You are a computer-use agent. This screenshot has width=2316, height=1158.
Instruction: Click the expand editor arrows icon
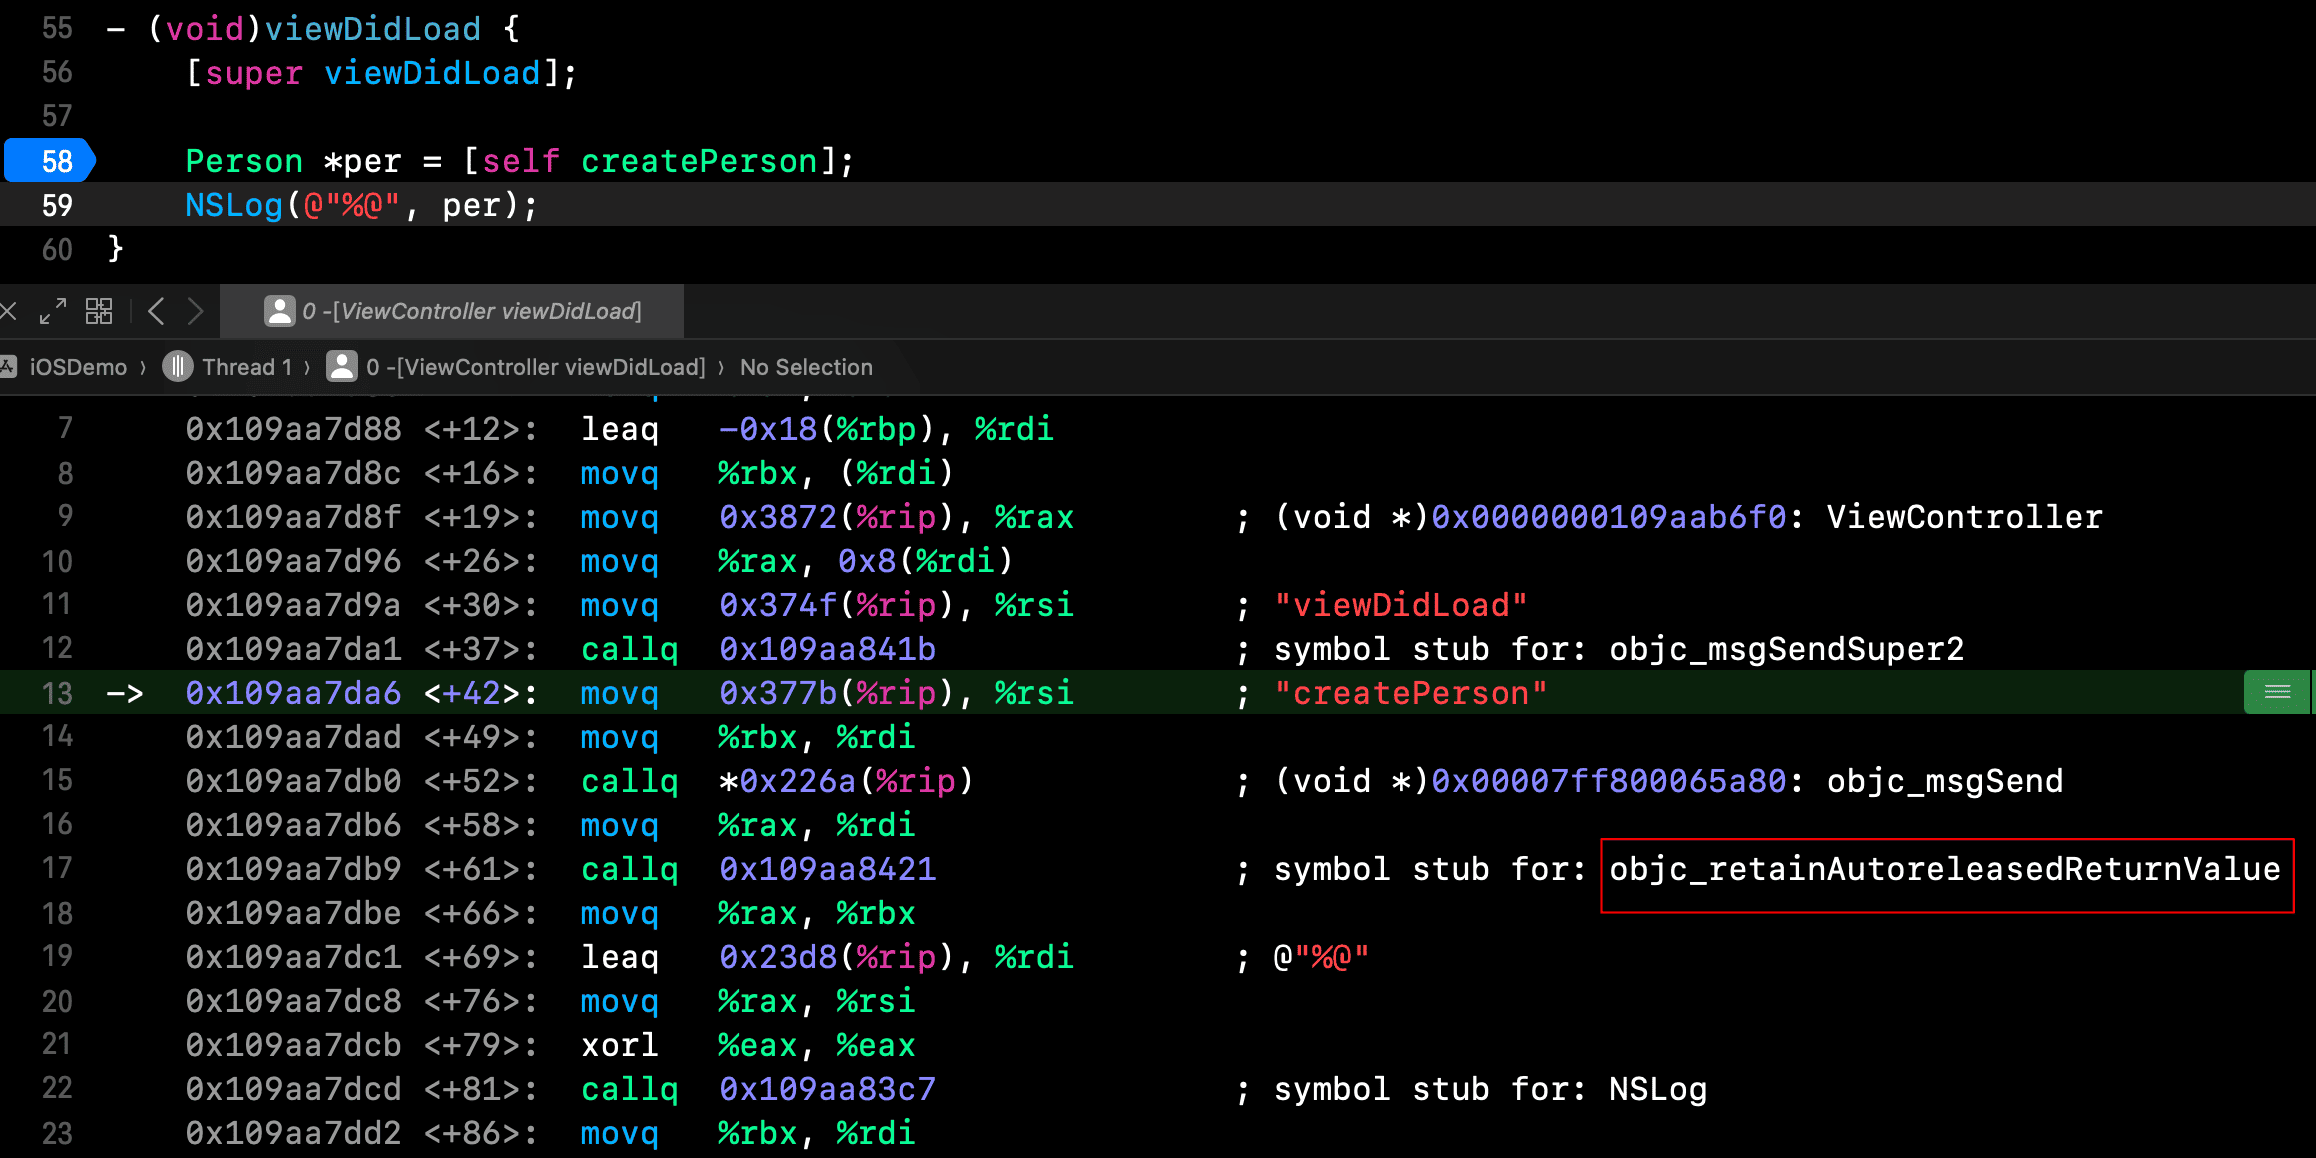[x=53, y=311]
